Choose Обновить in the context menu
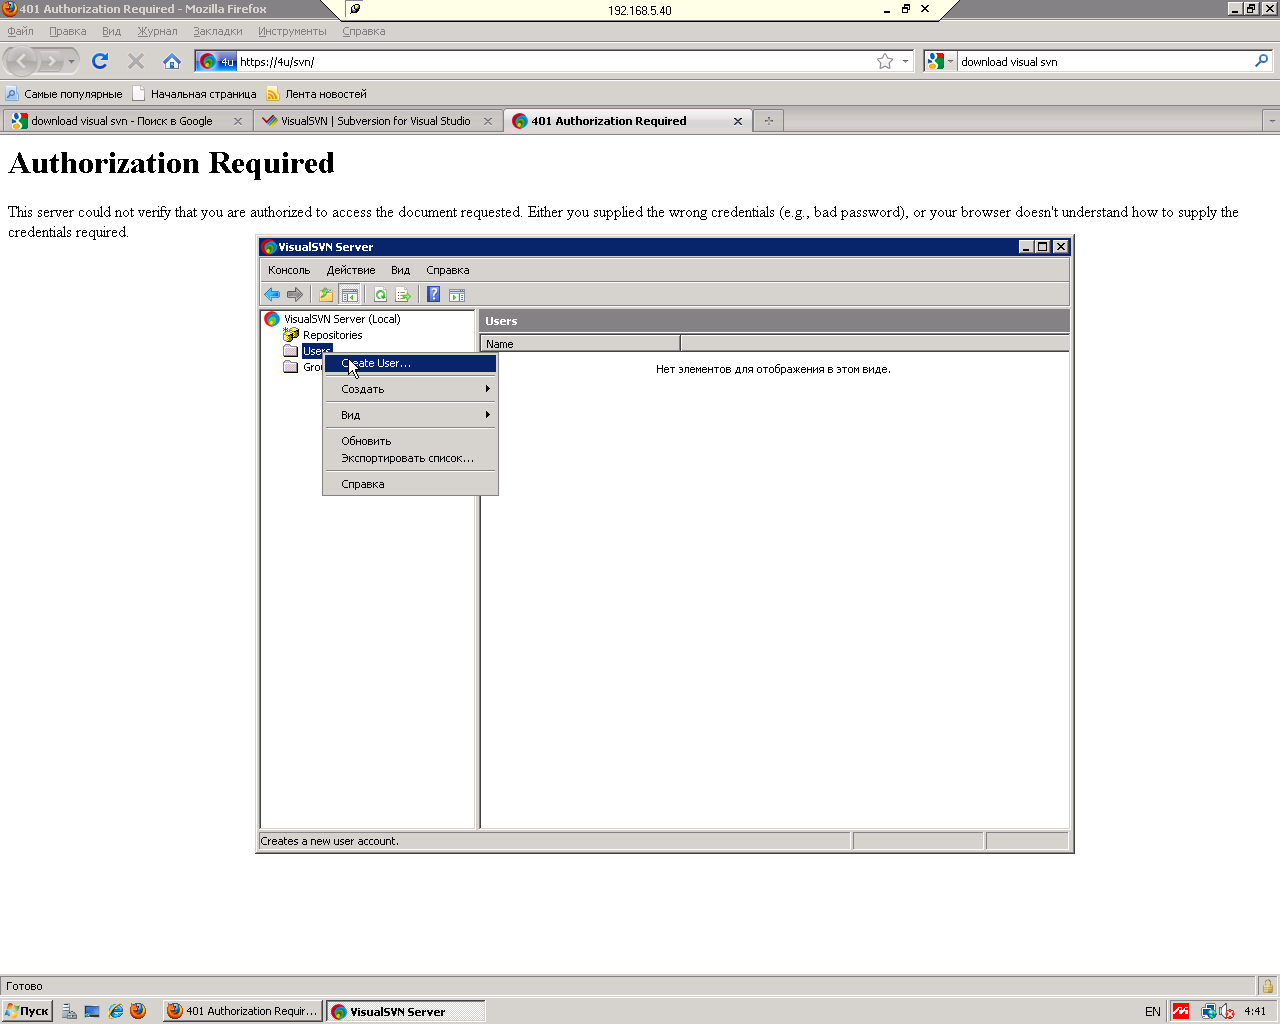The width and height of the screenshot is (1280, 1024). tap(410, 441)
